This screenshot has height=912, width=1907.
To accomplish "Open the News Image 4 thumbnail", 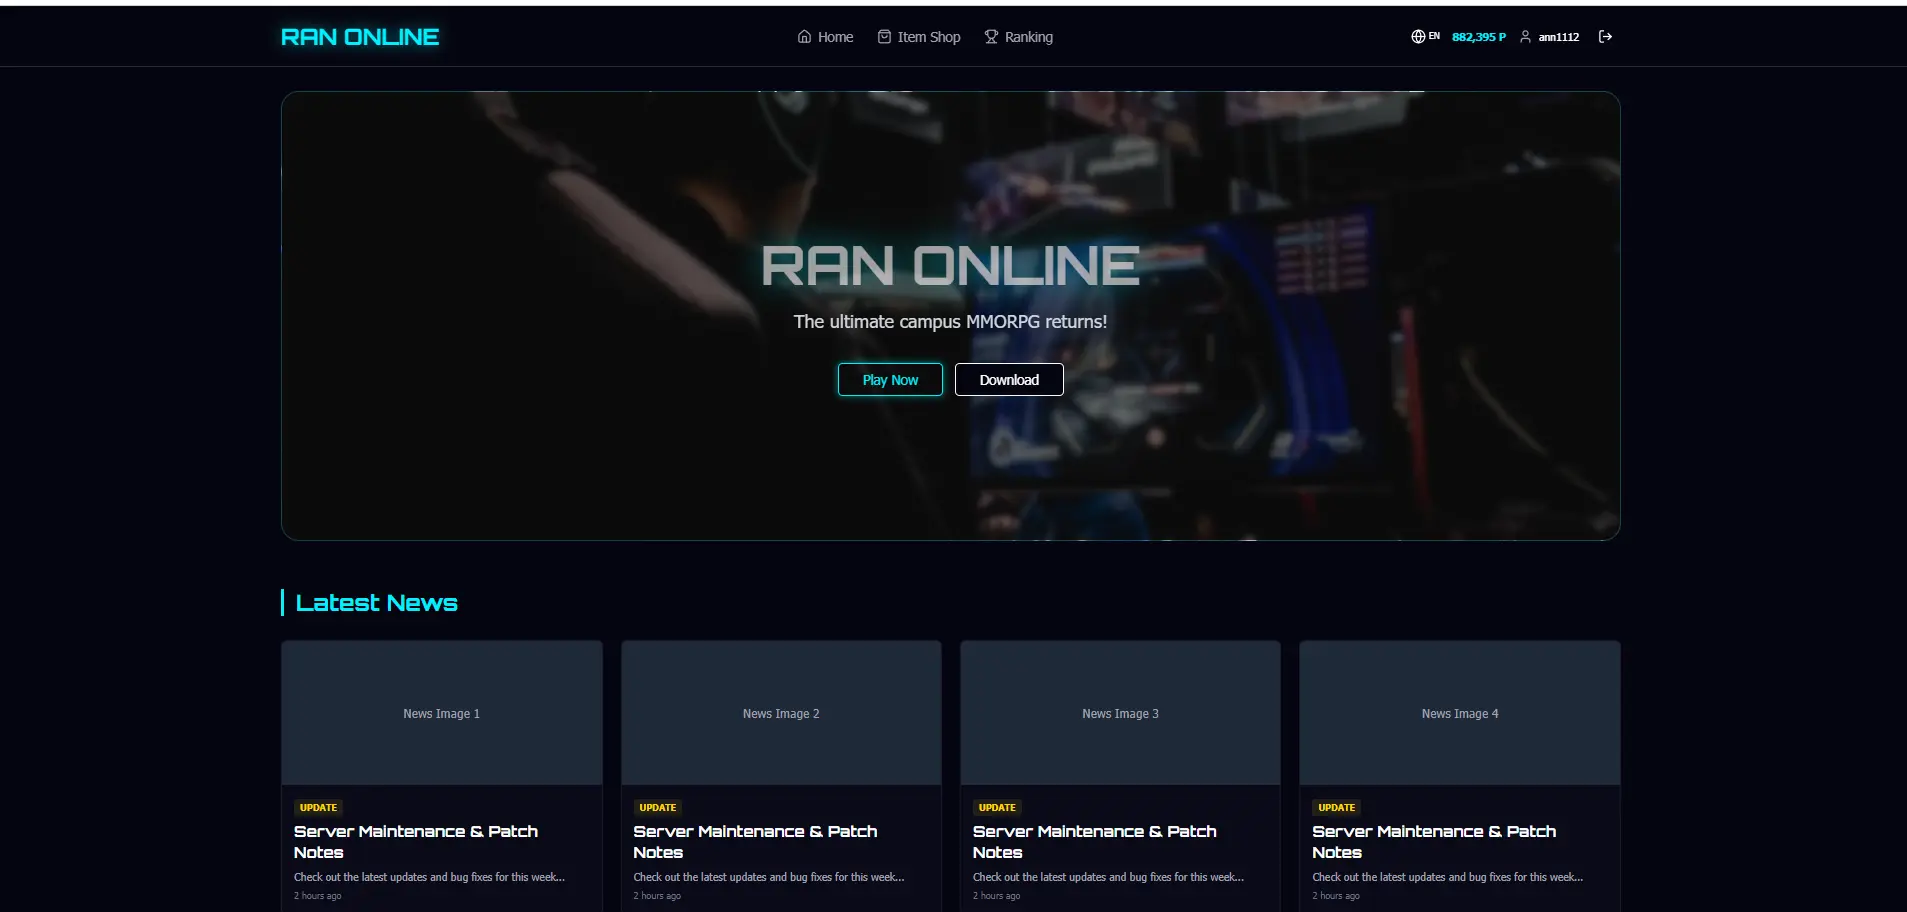I will pyautogui.click(x=1460, y=713).
